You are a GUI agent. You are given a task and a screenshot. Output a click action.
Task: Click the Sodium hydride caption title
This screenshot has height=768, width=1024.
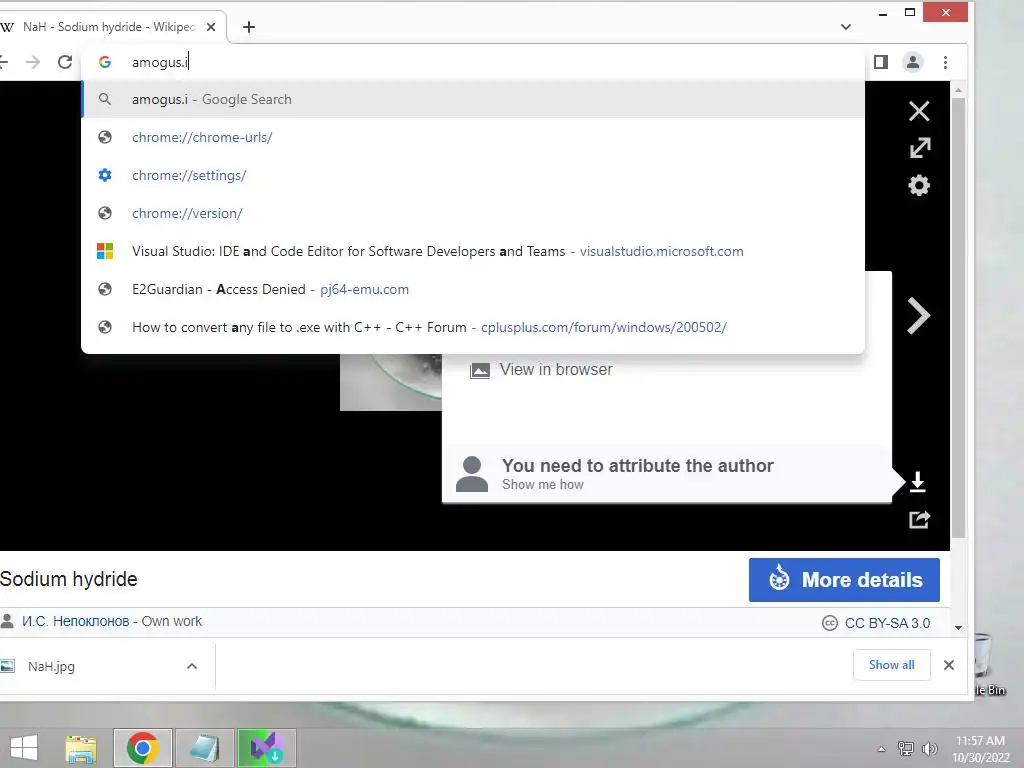(69, 579)
